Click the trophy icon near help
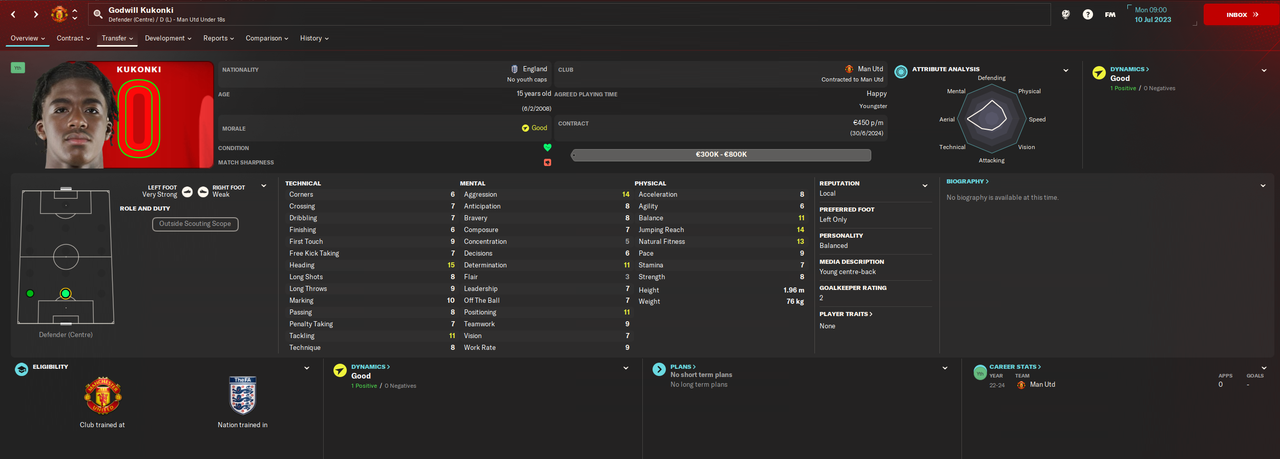This screenshot has height=459, width=1280. tap(1066, 14)
